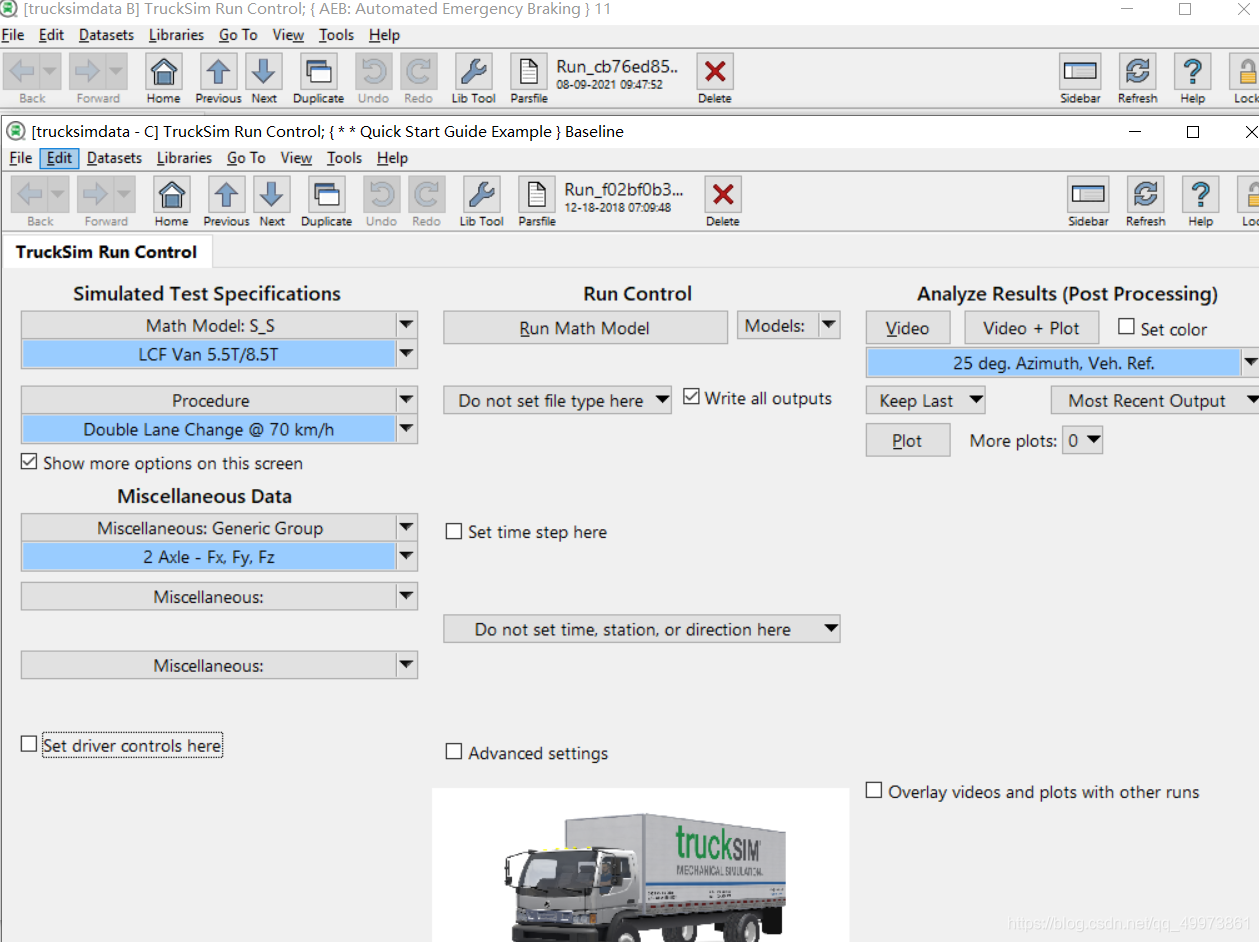This screenshot has height=942, width=1259.
Task: Click Back arrow in front window toolbar
Action: coord(31,194)
